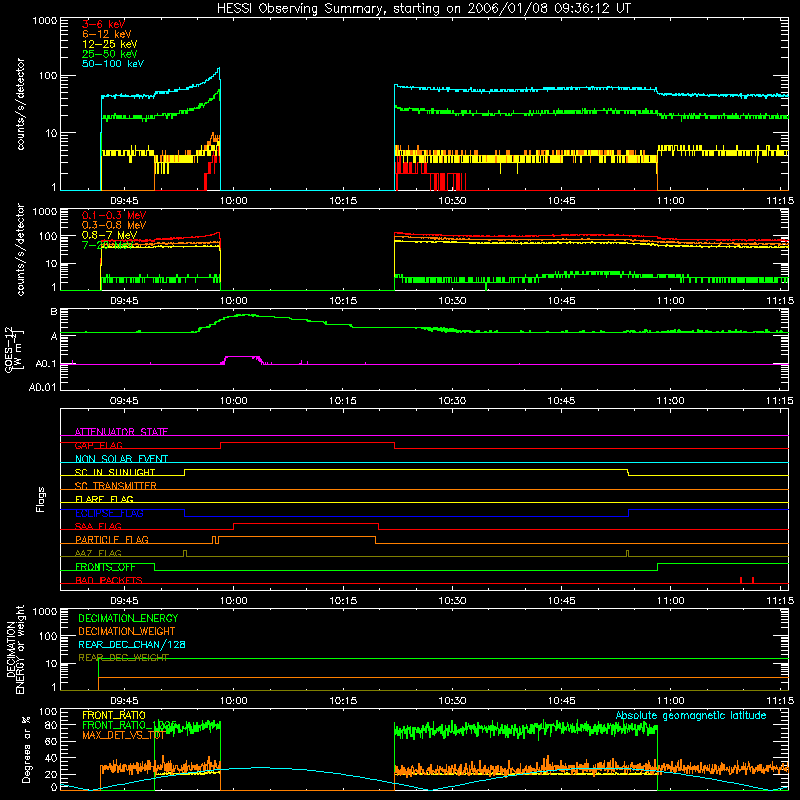Select the '12-25 keV' legend label
Image resolution: width=800 pixels, height=800 pixels.
110,44
